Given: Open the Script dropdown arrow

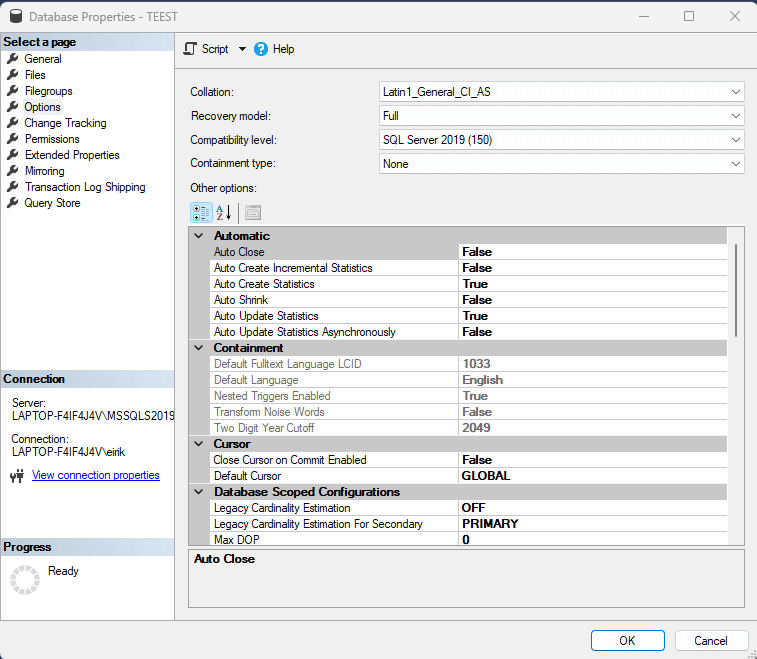Looking at the screenshot, I should tap(242, 49).
